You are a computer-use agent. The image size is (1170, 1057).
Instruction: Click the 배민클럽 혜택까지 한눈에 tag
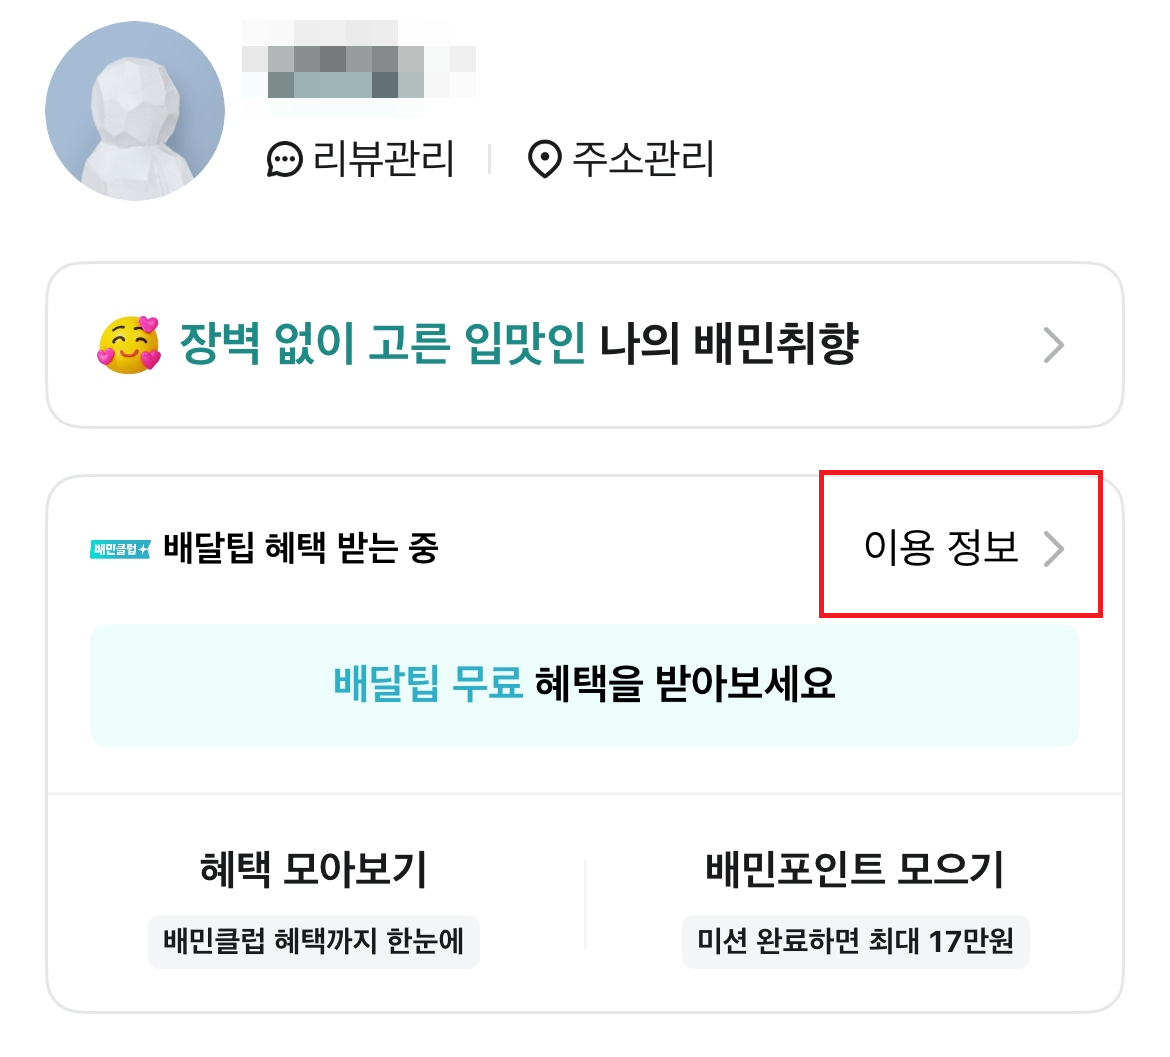[x=314, y=941]
